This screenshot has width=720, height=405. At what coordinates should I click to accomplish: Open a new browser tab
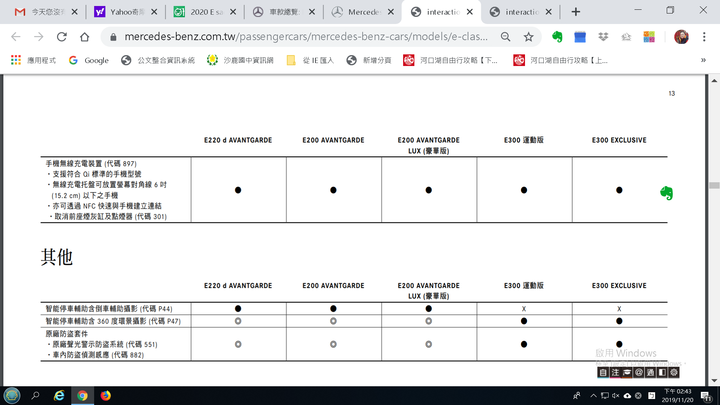pyautogui.click(x=575, y=12)
